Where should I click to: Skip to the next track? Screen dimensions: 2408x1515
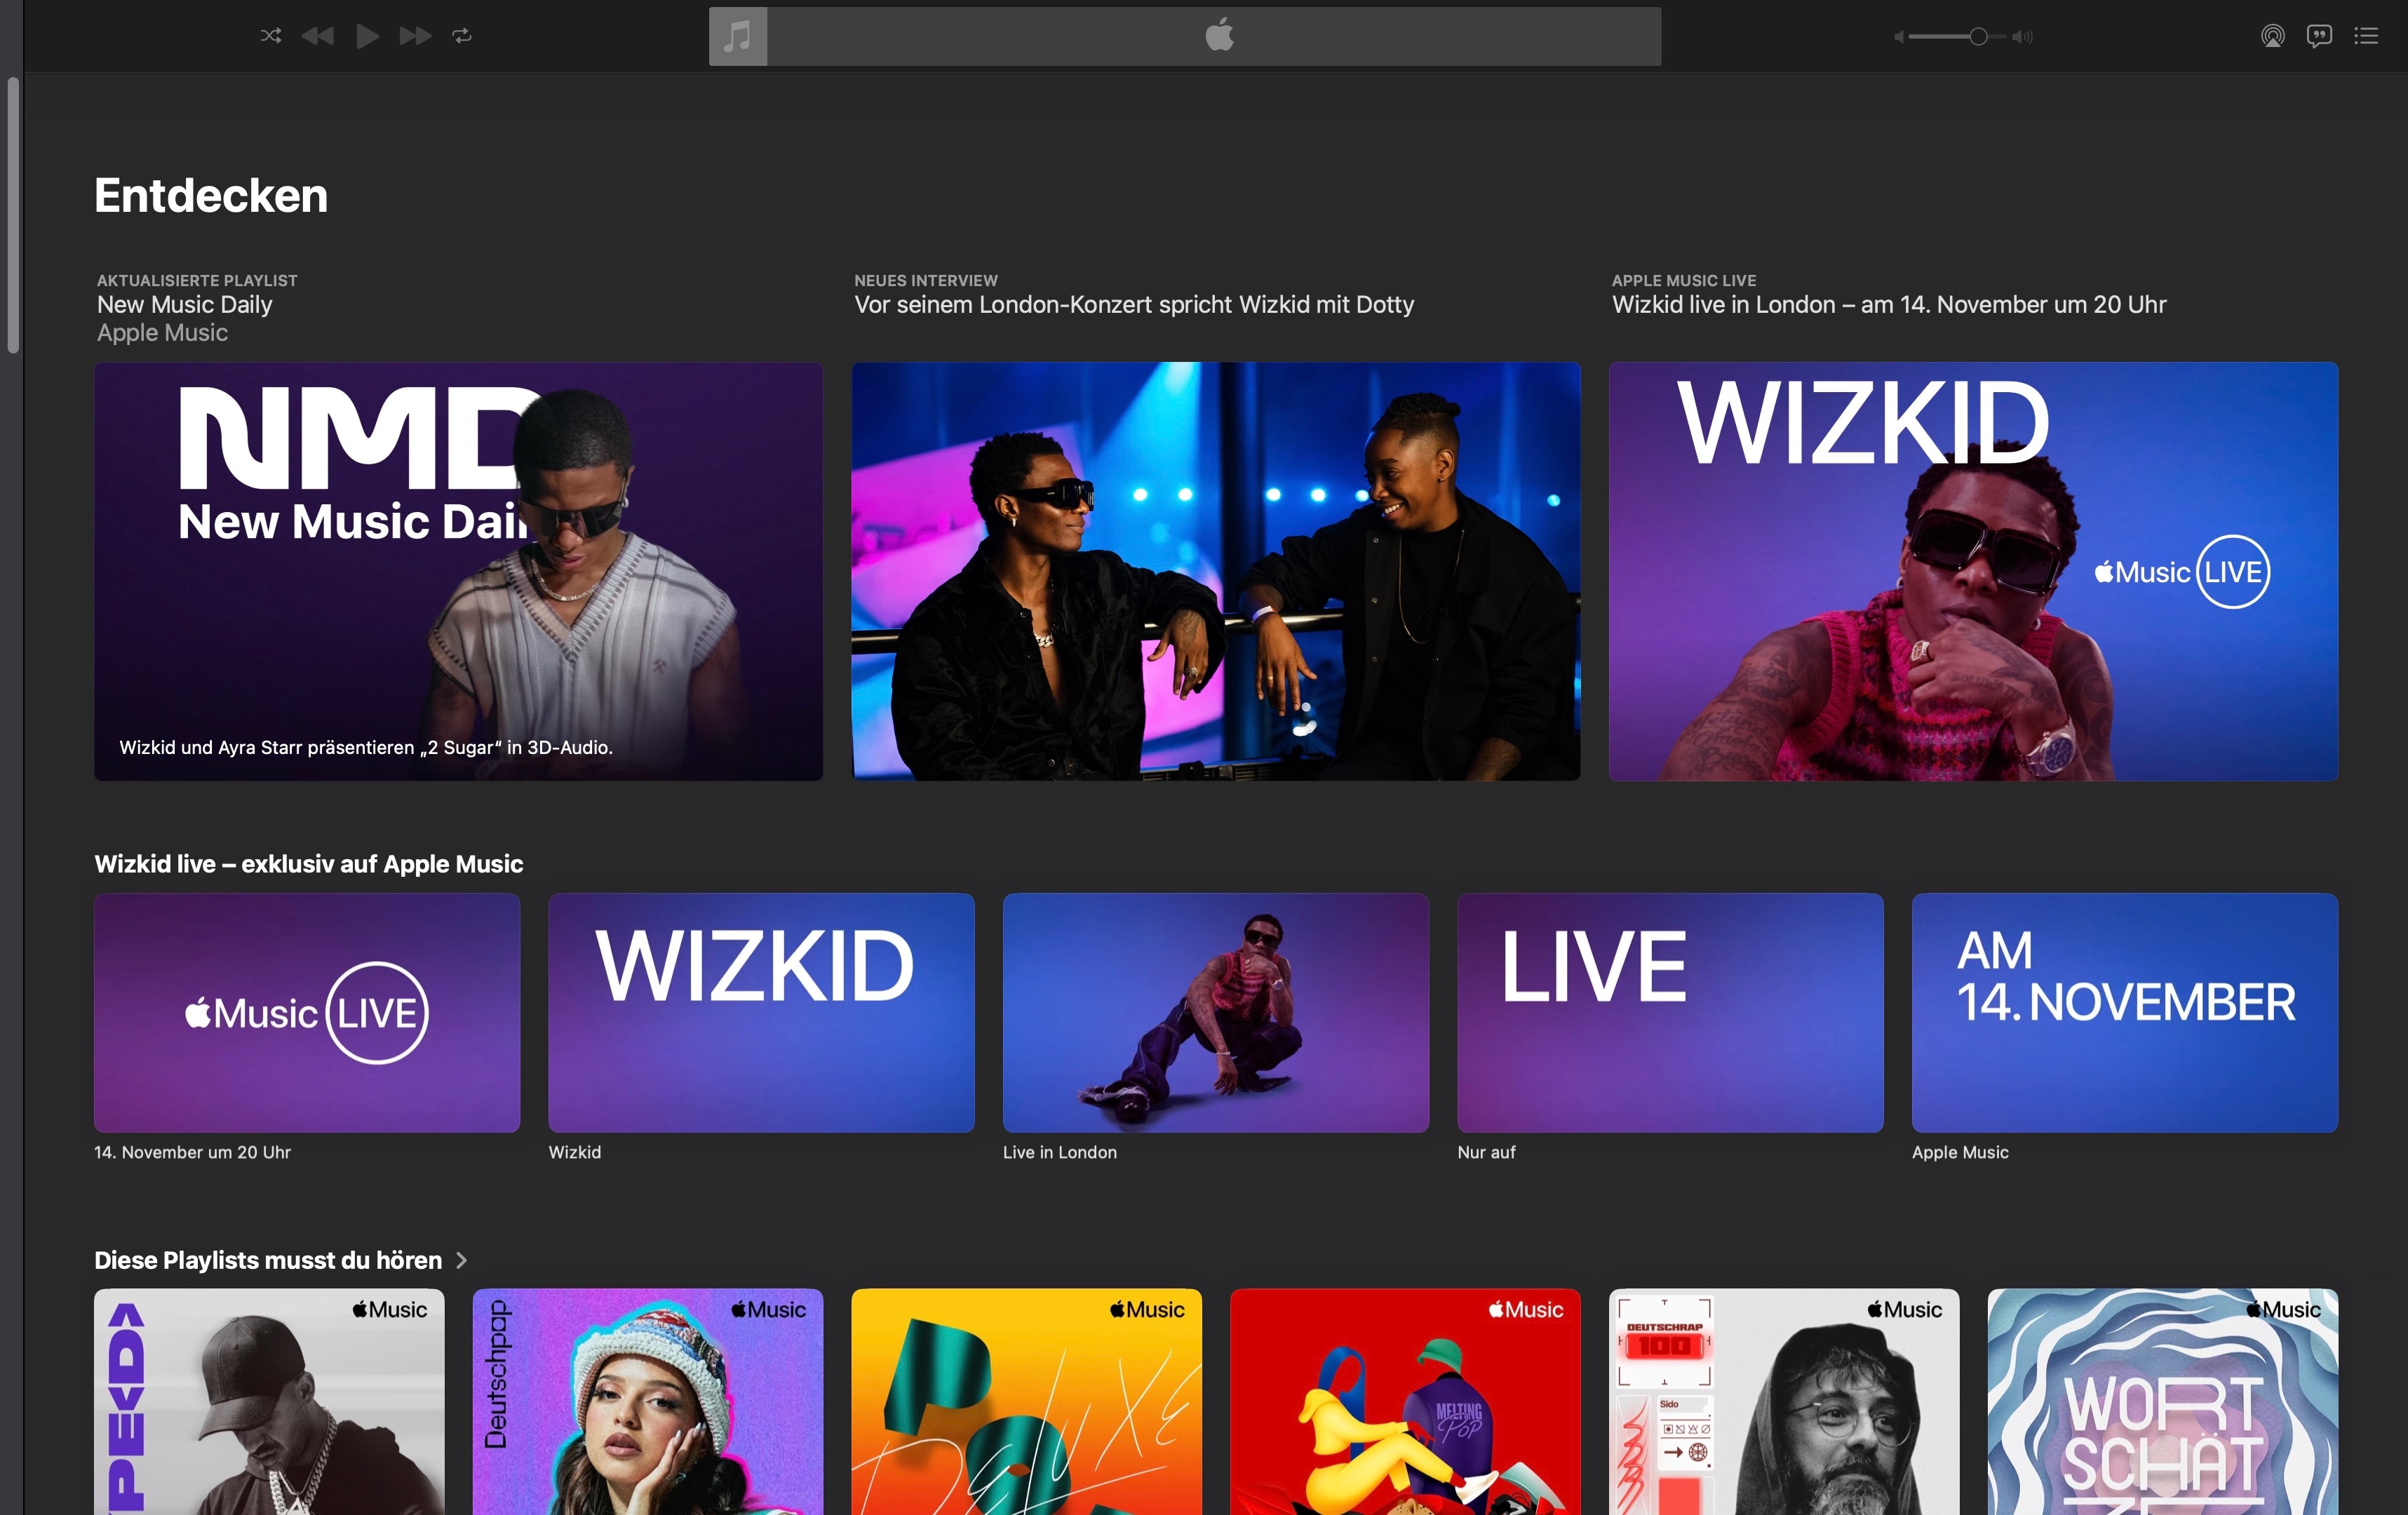[415, 36]
